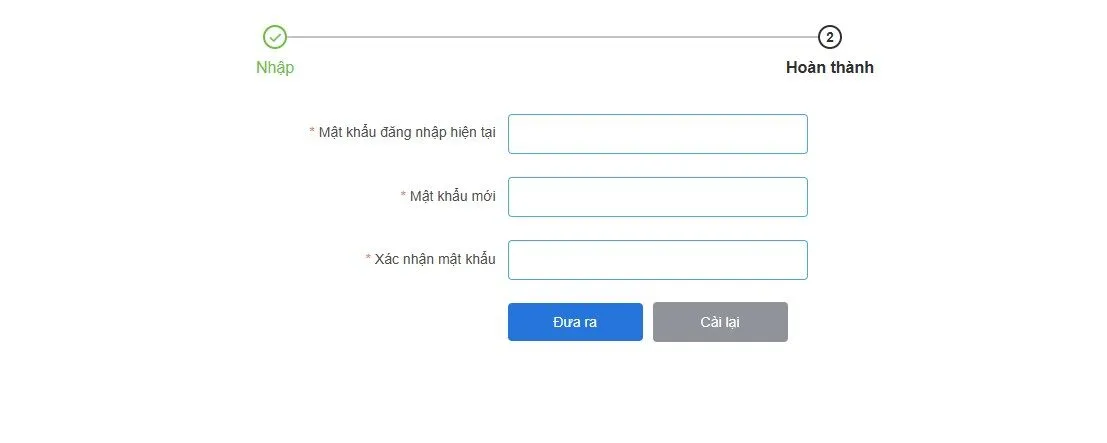Click the Xác nhận mật khẩu label text
The width and height of the screenshot is (1107, 443).
tap(435, 259)
